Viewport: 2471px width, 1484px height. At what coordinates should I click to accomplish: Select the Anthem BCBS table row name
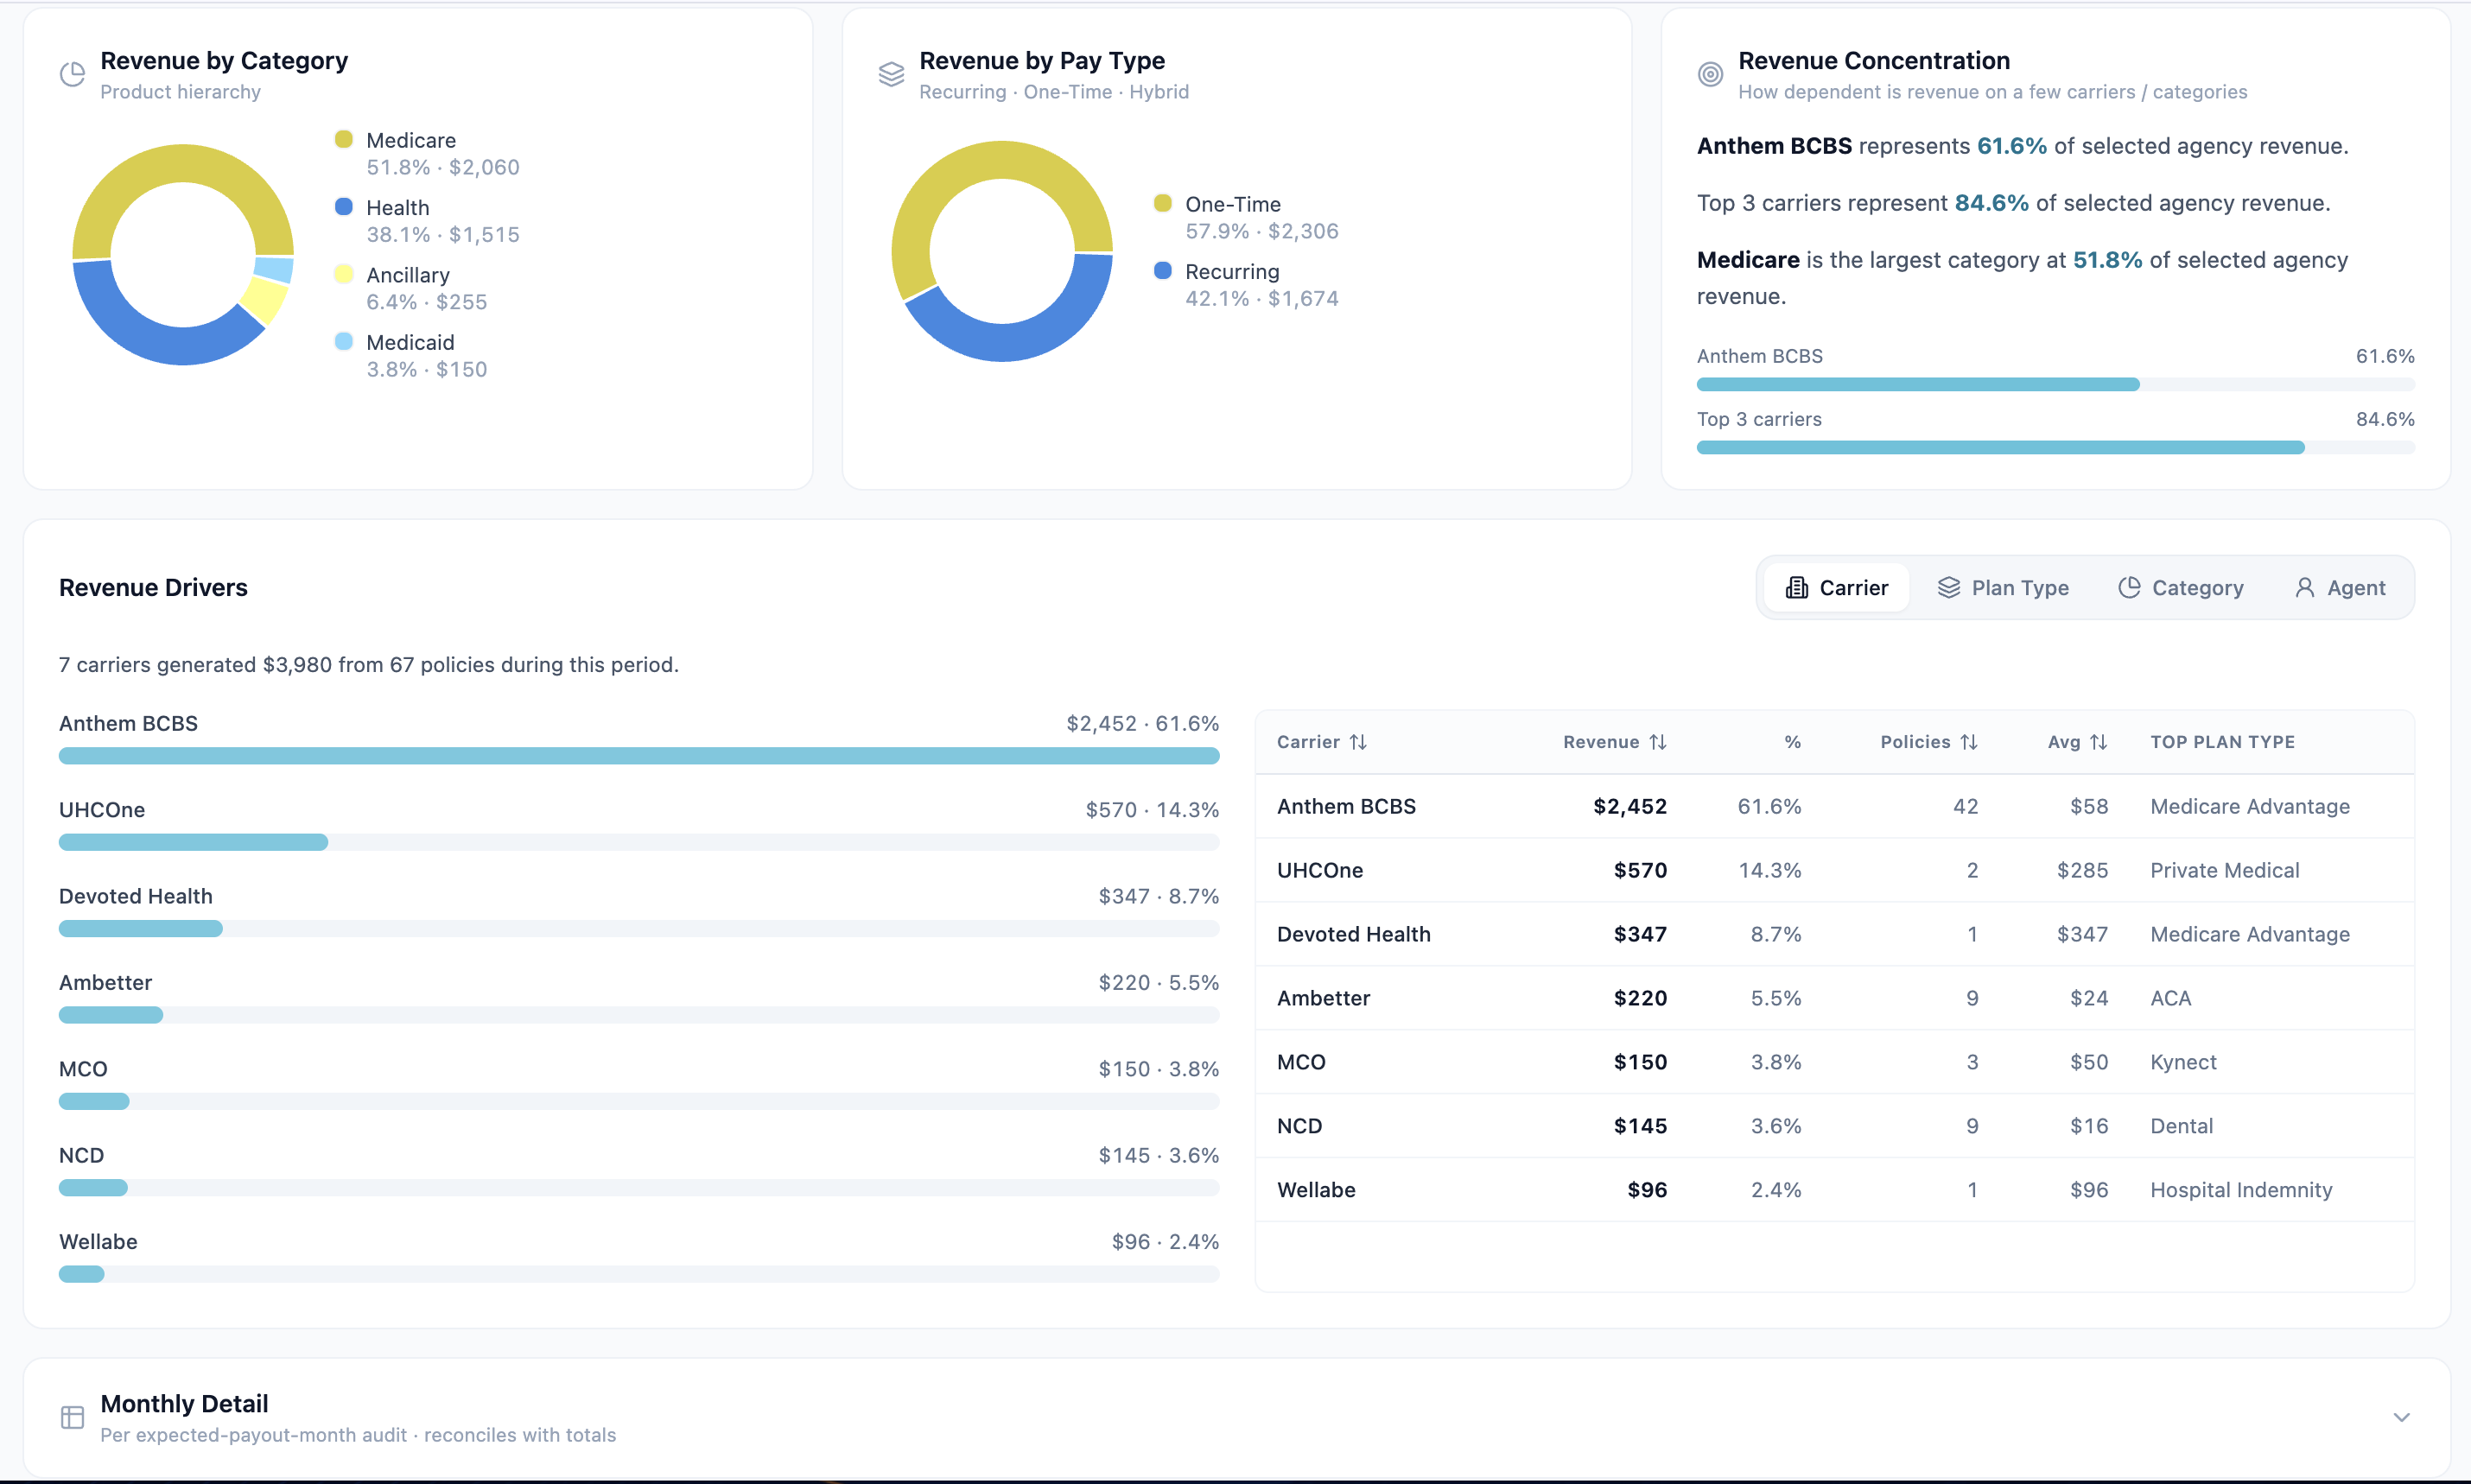tap(1346, 806)
